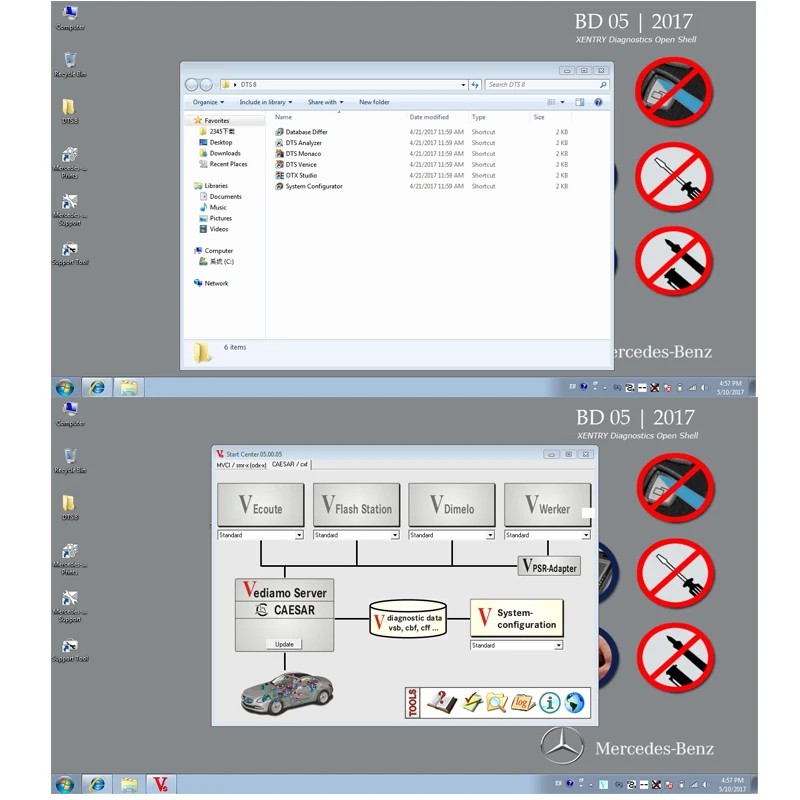Image resolution: width=800 pixels, height=800 pixels.
Task: Launch V Flash Station button
Action: [356, 505]
